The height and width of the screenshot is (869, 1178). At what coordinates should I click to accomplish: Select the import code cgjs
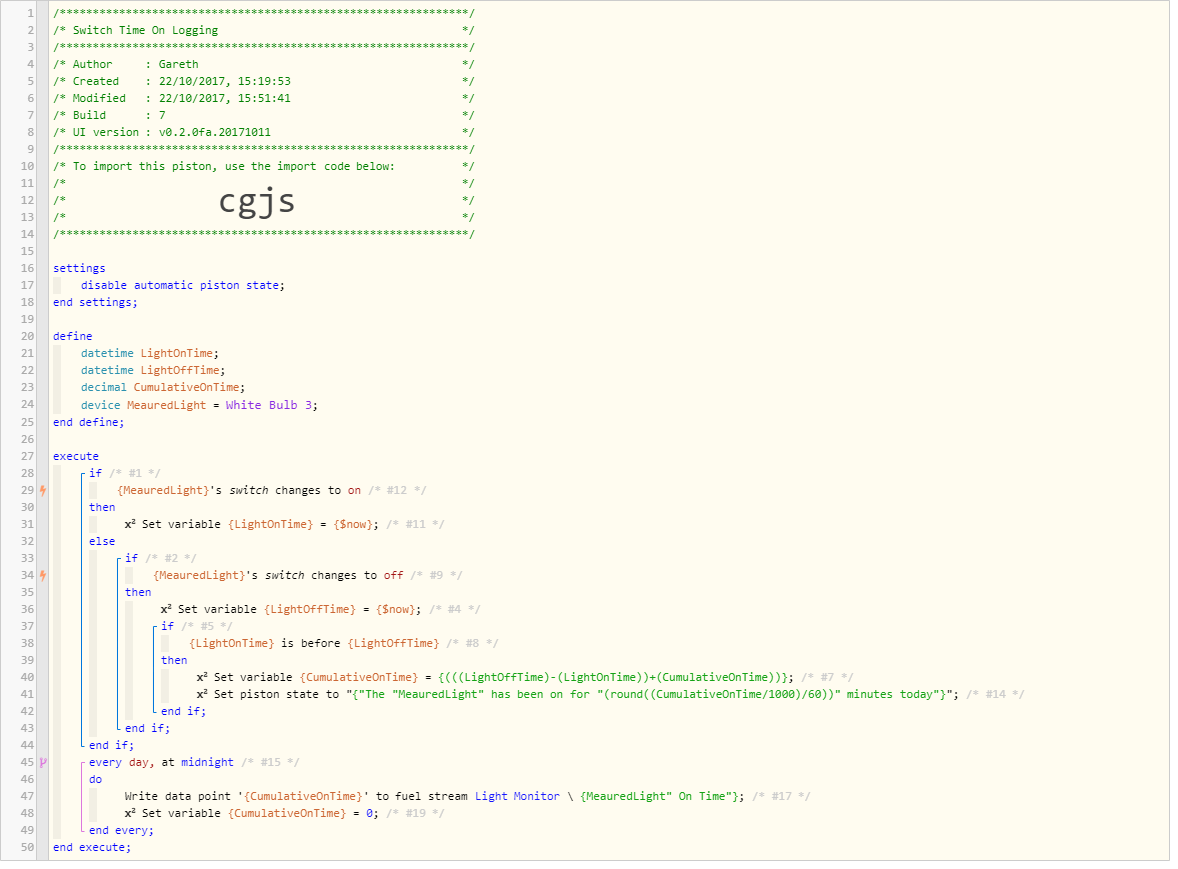(256, 201)
